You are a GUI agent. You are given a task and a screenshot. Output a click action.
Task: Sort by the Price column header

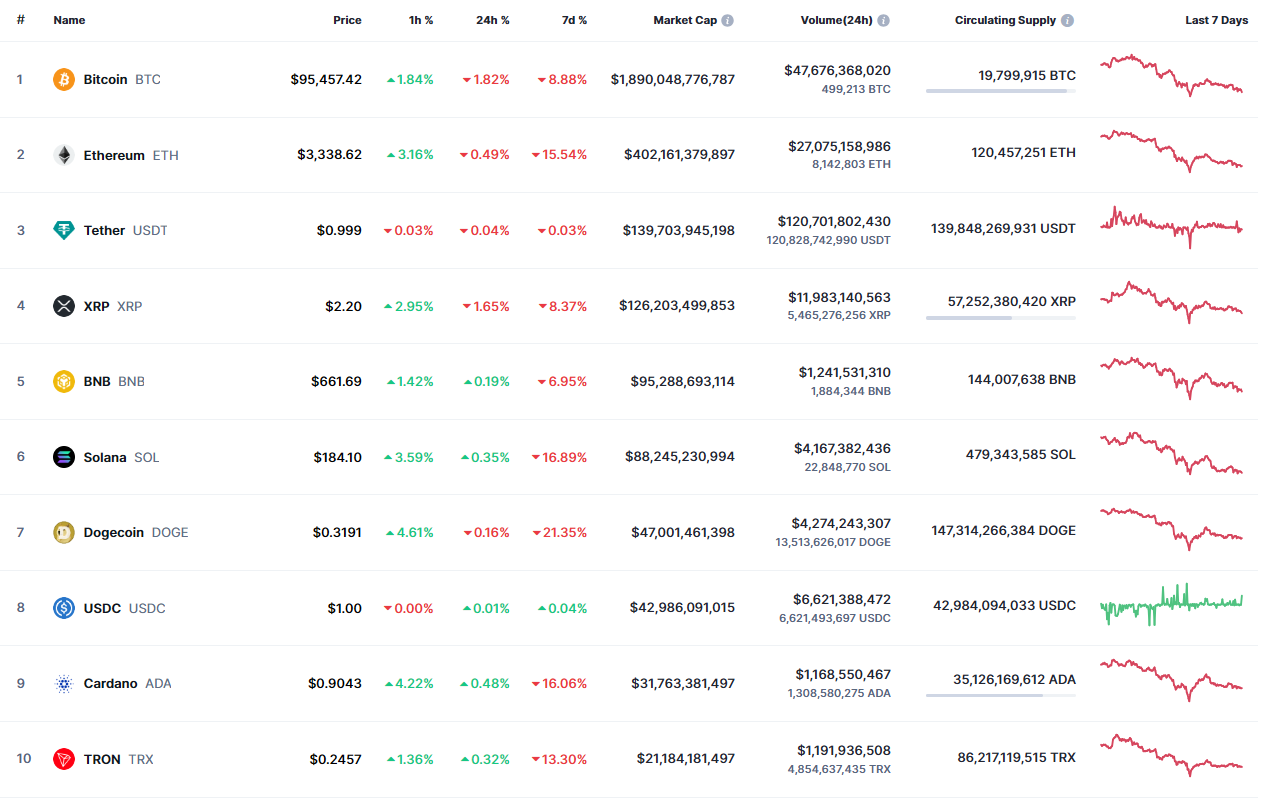coord(348,20)
